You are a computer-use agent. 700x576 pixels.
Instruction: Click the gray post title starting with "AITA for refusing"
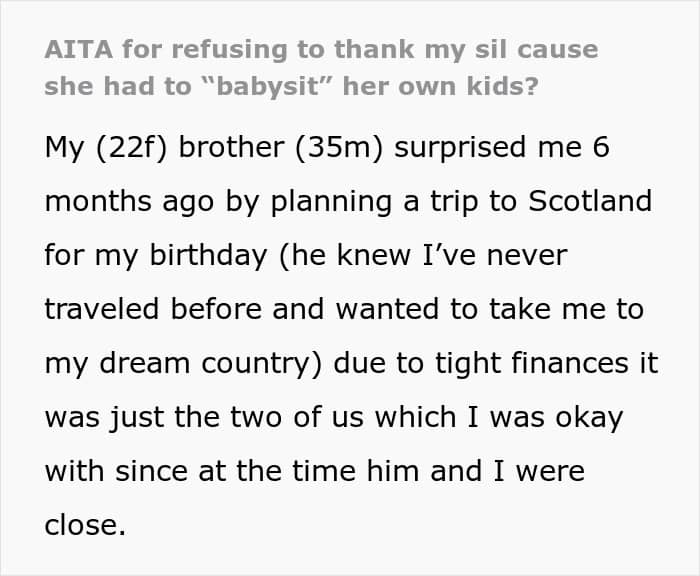(321, 67)
